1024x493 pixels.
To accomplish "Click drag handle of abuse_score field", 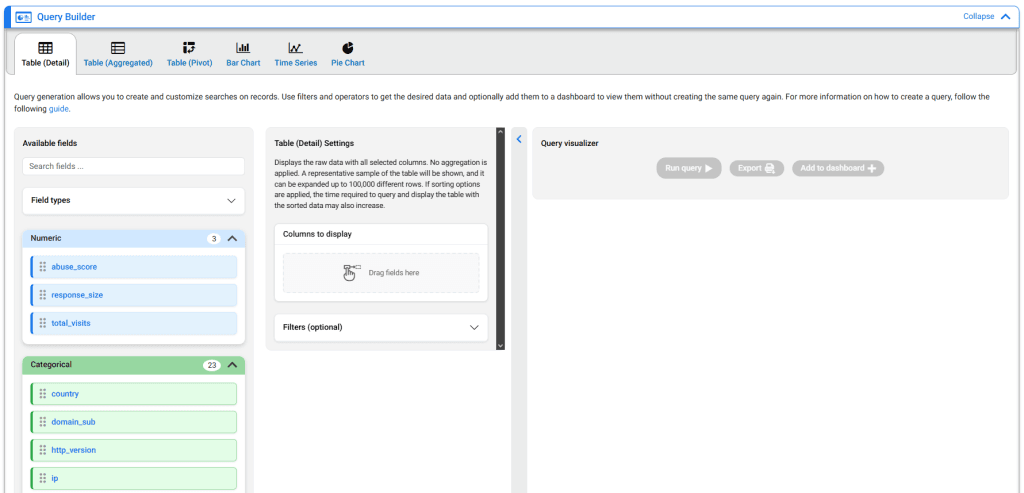I will pyautogui.click(x=42, y=266).
